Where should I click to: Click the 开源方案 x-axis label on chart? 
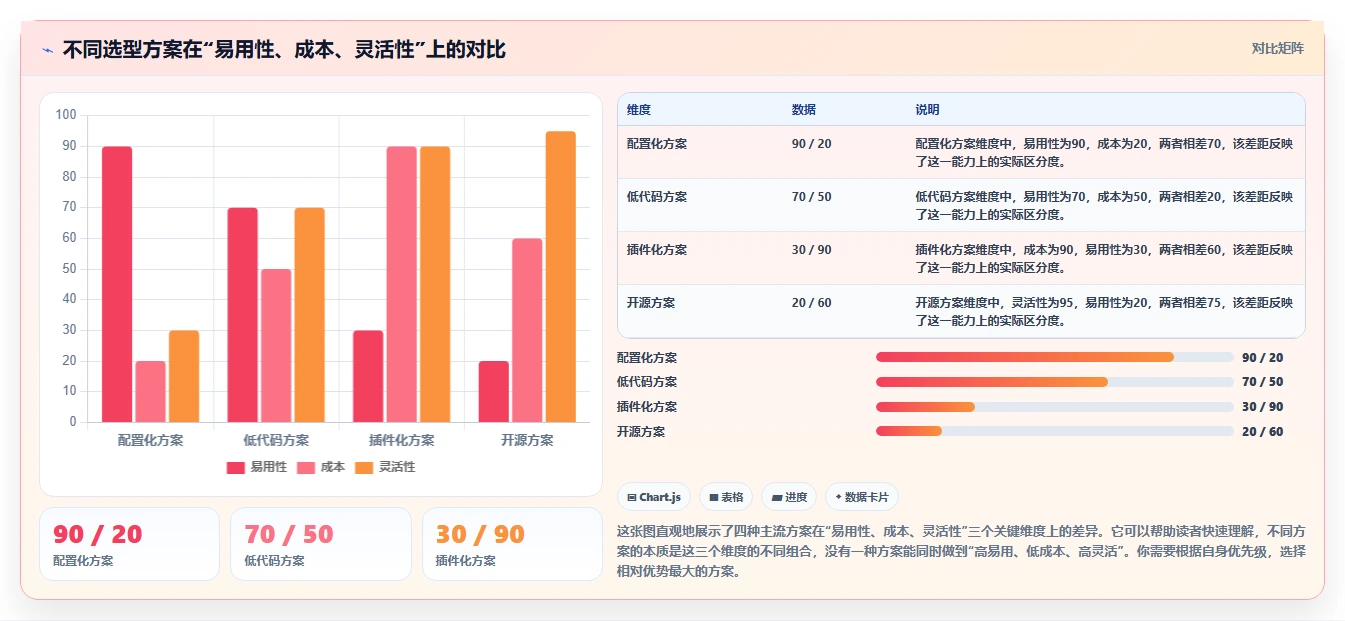click(x=527, y=440)
